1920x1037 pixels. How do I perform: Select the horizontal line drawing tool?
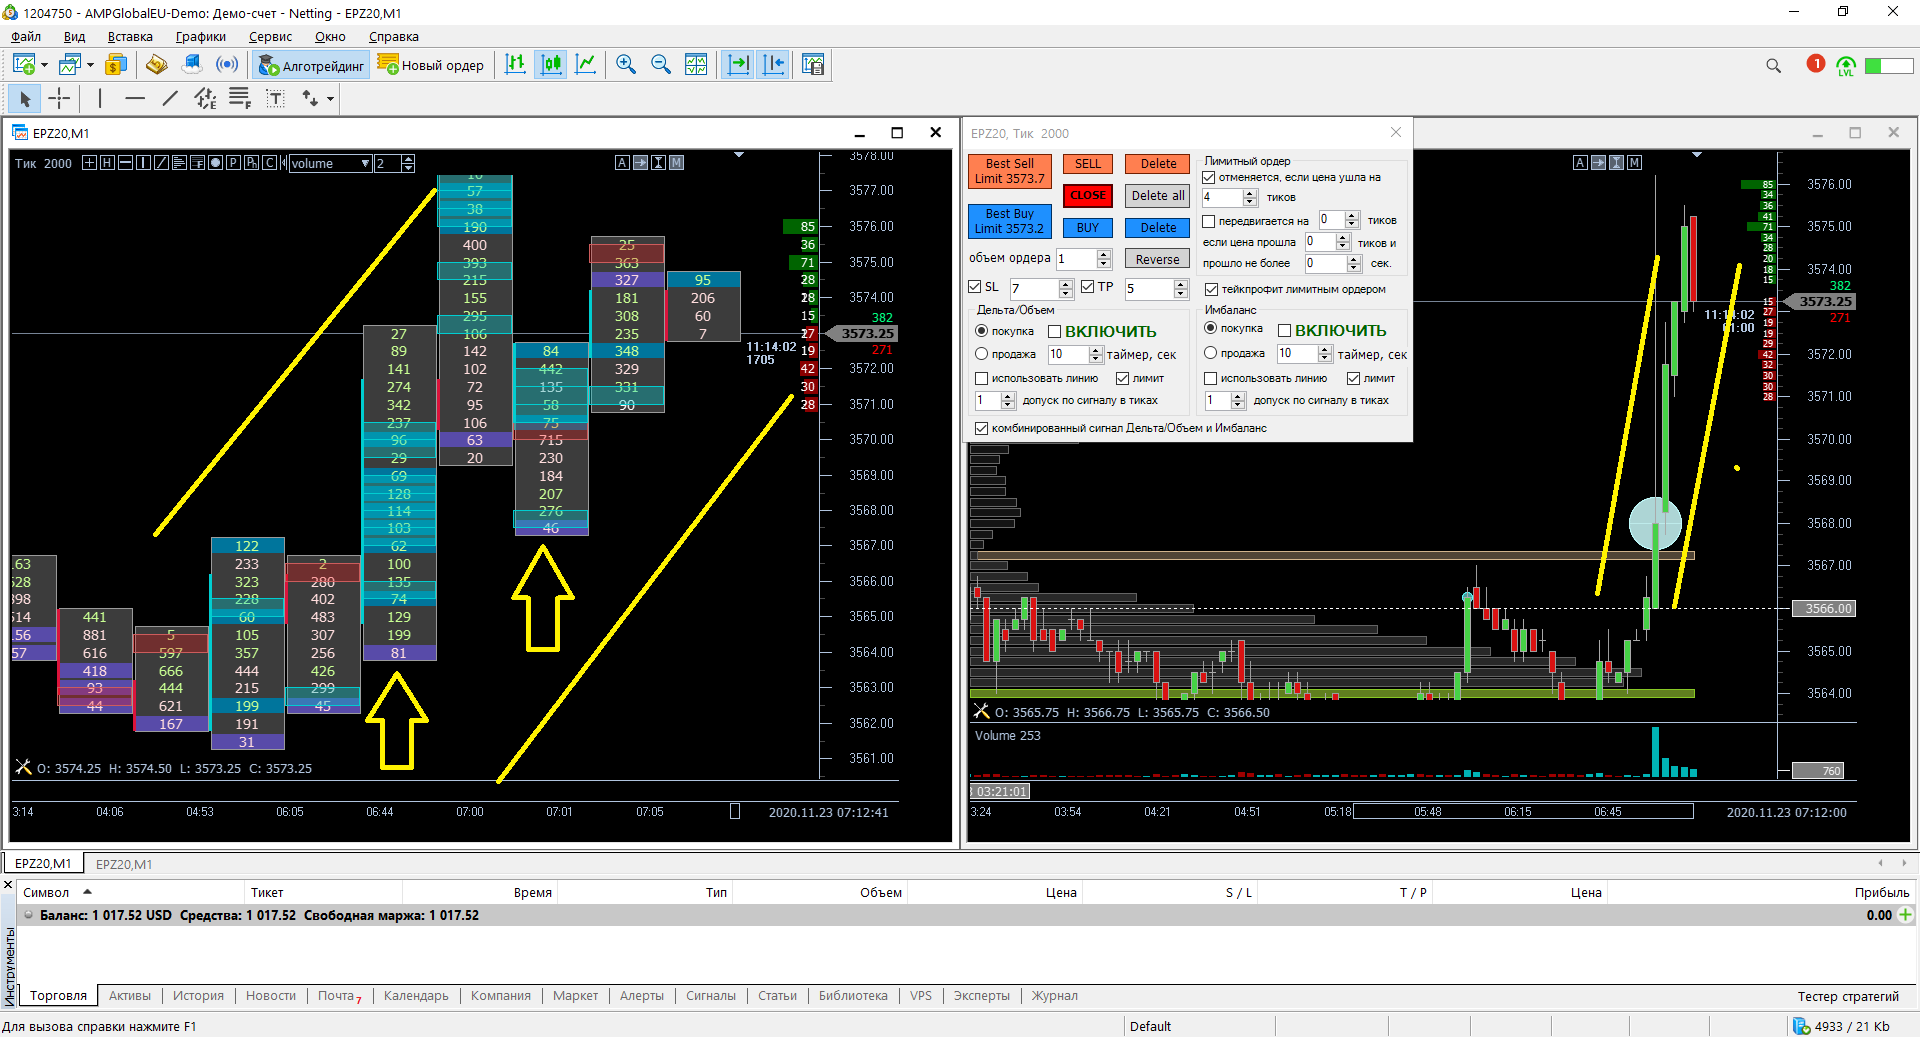(x=135, y=98)
